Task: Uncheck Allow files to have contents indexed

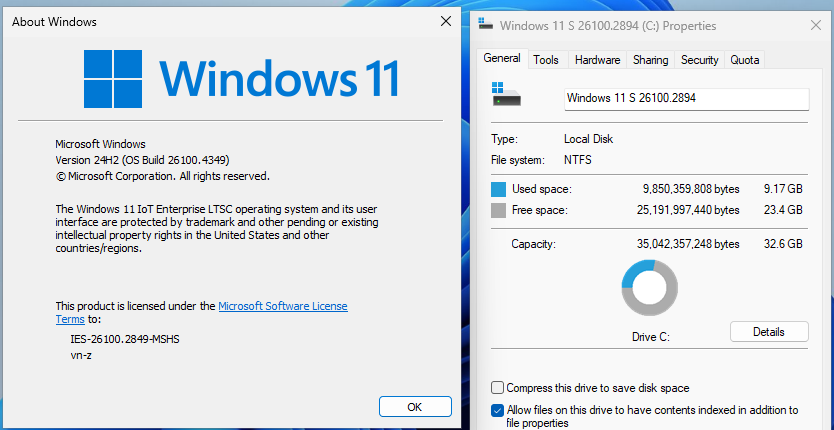Action: (497, 410)
